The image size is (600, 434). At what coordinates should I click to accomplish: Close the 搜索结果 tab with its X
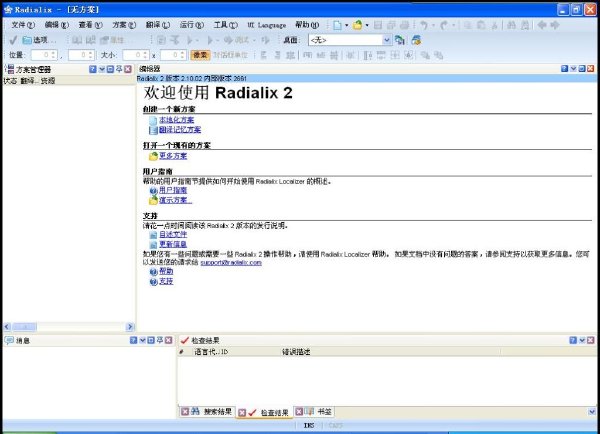(x=185, y=411)
